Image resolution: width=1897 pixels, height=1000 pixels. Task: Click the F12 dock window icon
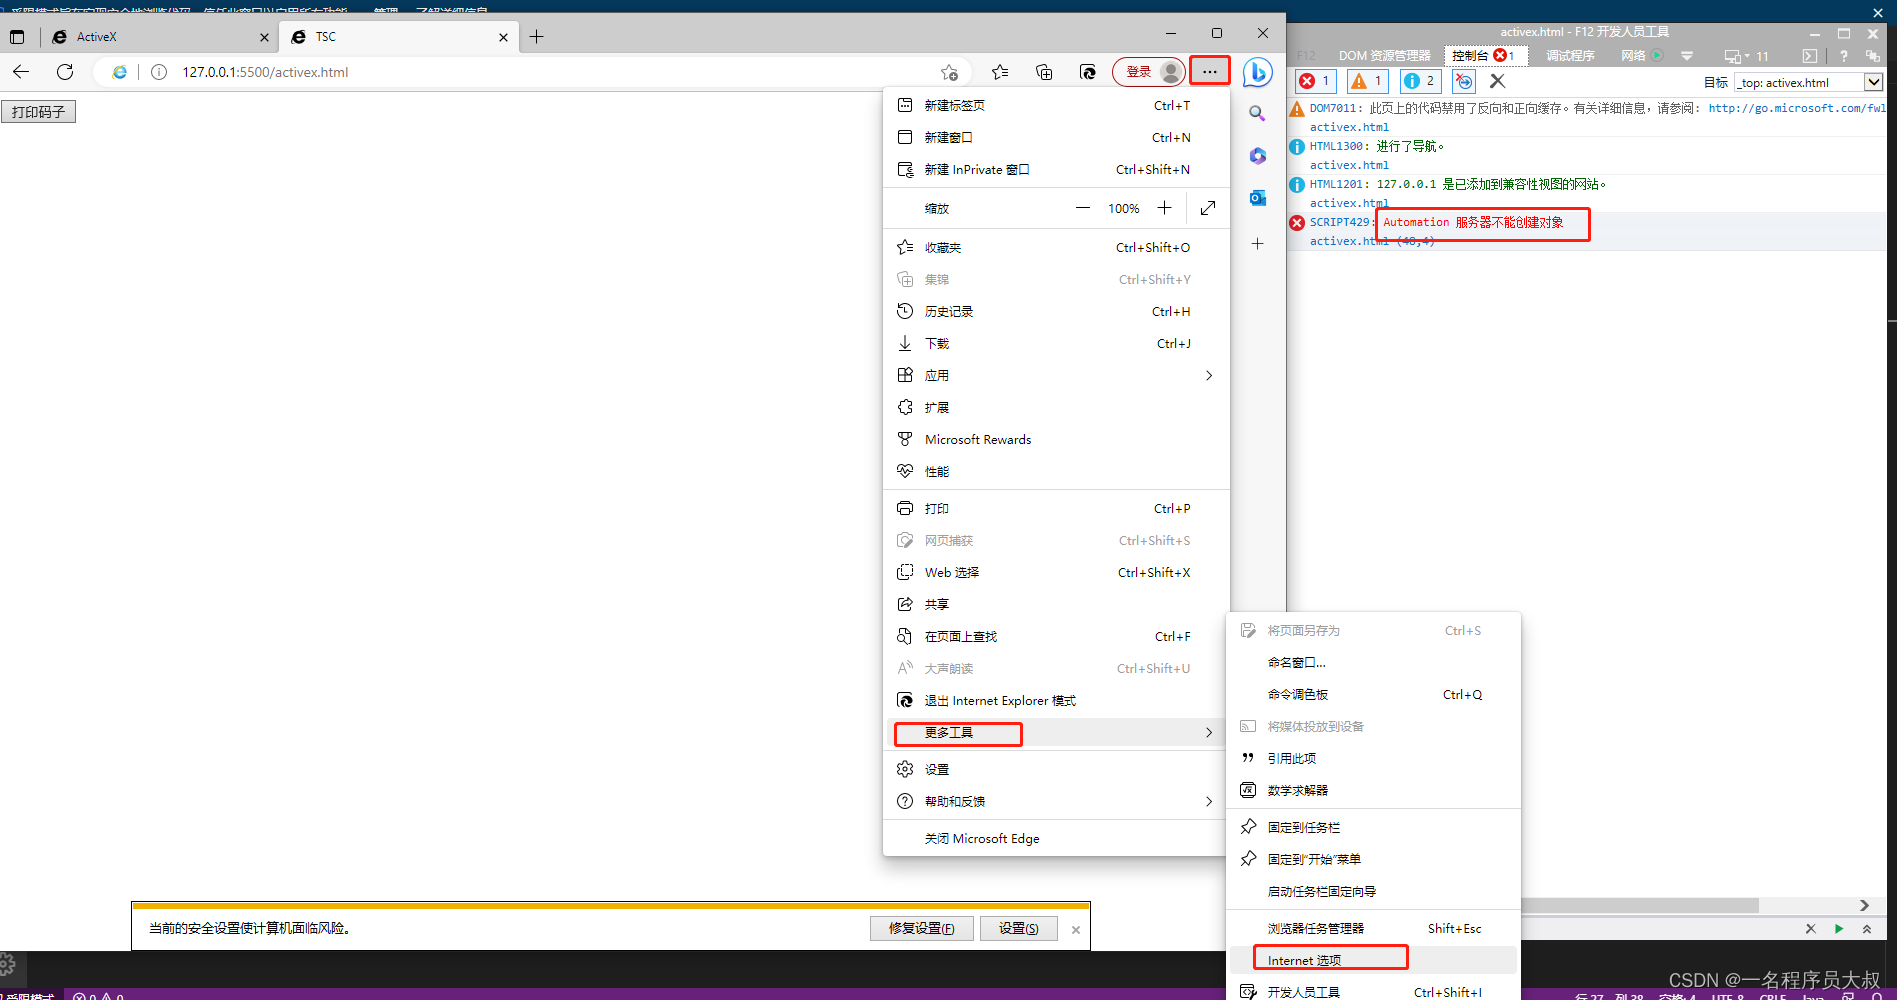pyautogui.click(x=1873, y=56)
